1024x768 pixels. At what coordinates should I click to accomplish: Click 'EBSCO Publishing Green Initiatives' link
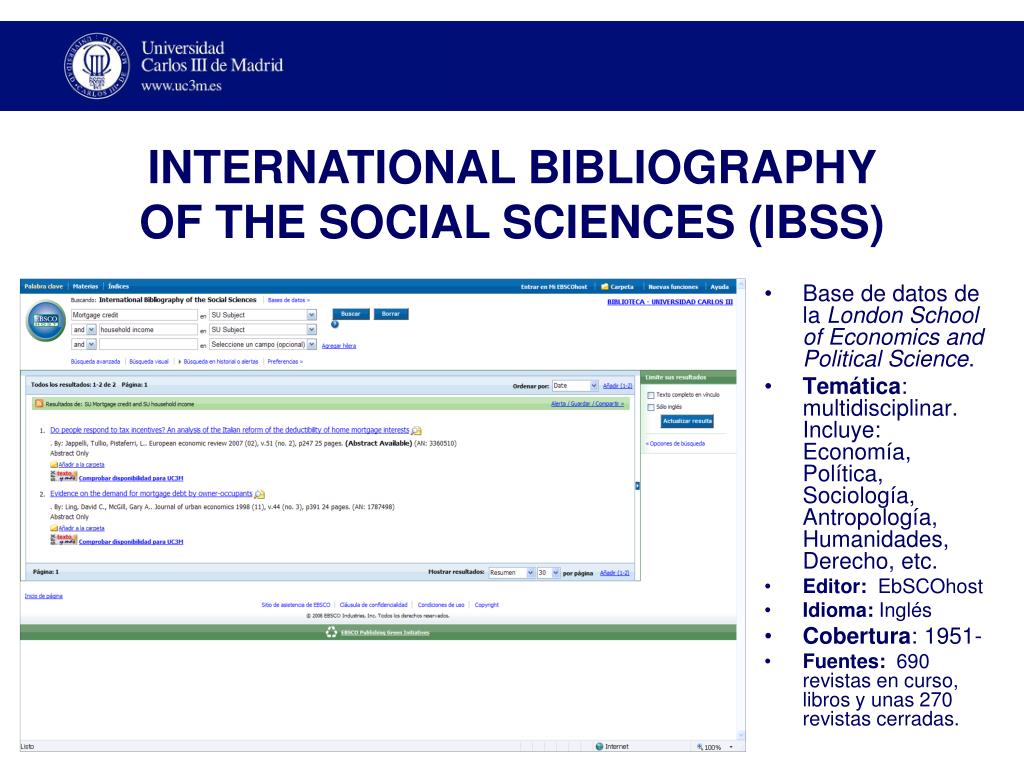[x=385, y=633]
